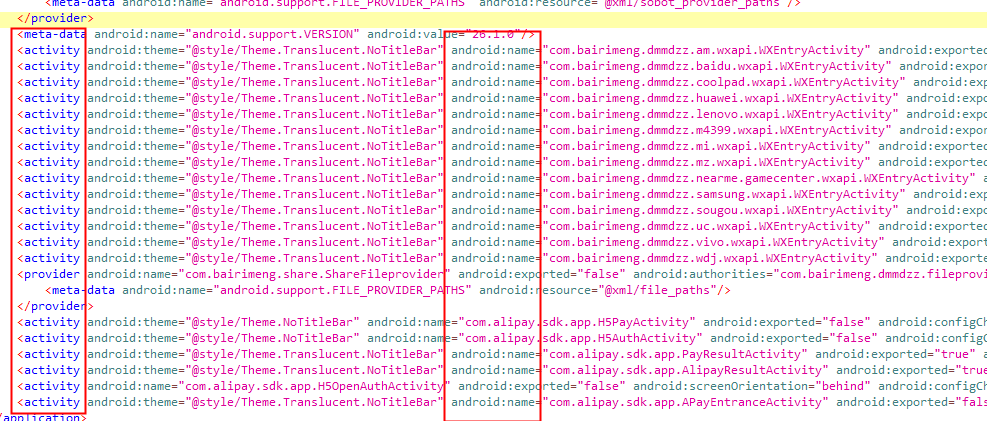Screen dimensions: 987x421
Task: Click "com.alipay.sdk.app.AlipayResultActivity" string
Action: tap(686, 371)
